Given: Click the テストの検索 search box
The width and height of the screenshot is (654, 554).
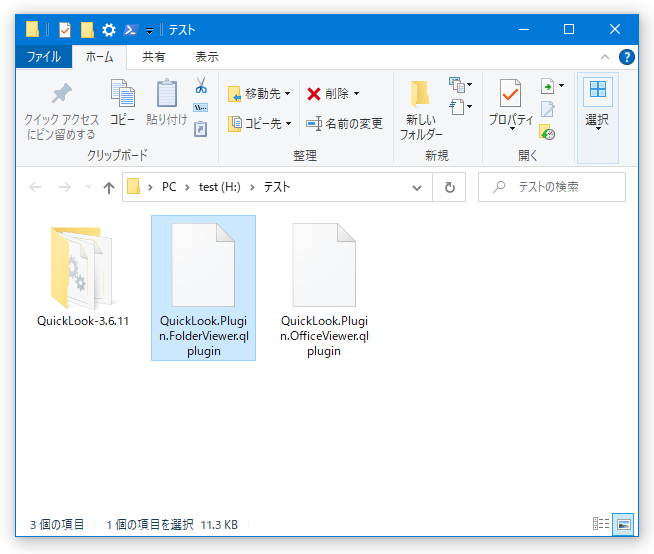Looking at the screenshot, I should (x=552, y=187).
